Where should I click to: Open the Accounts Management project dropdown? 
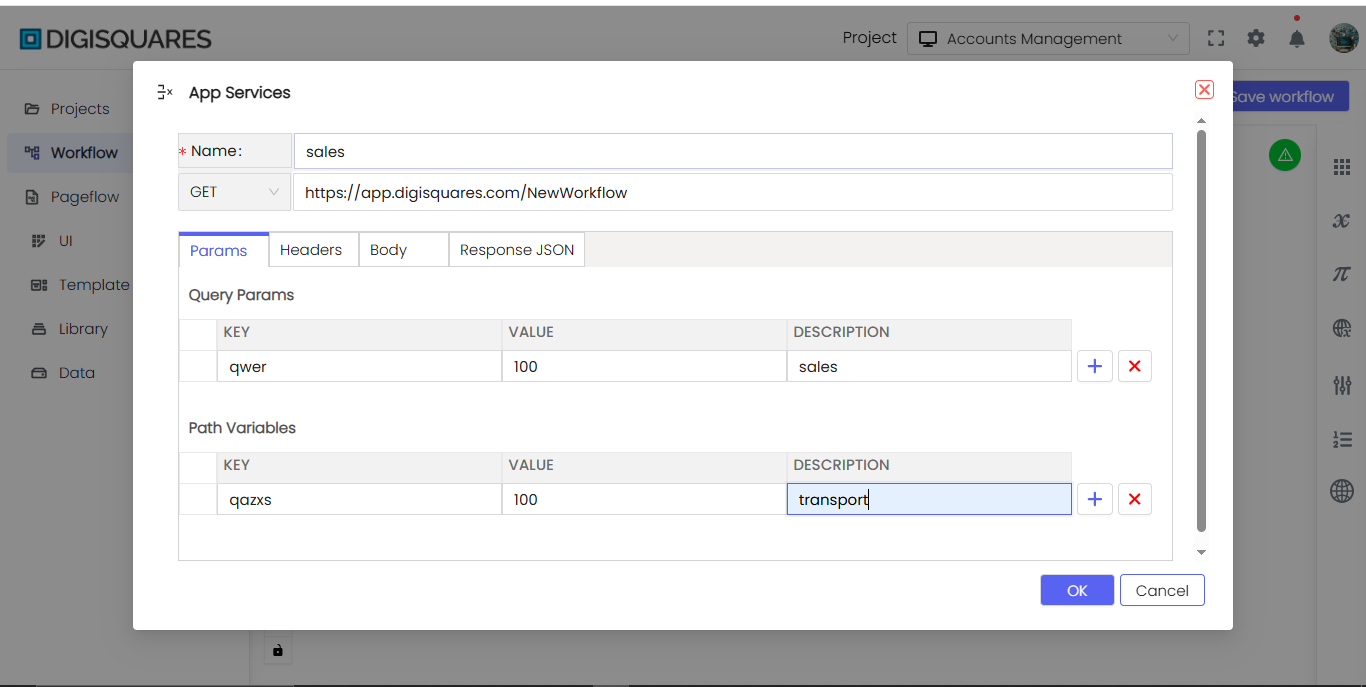(x=1048, y=38)
